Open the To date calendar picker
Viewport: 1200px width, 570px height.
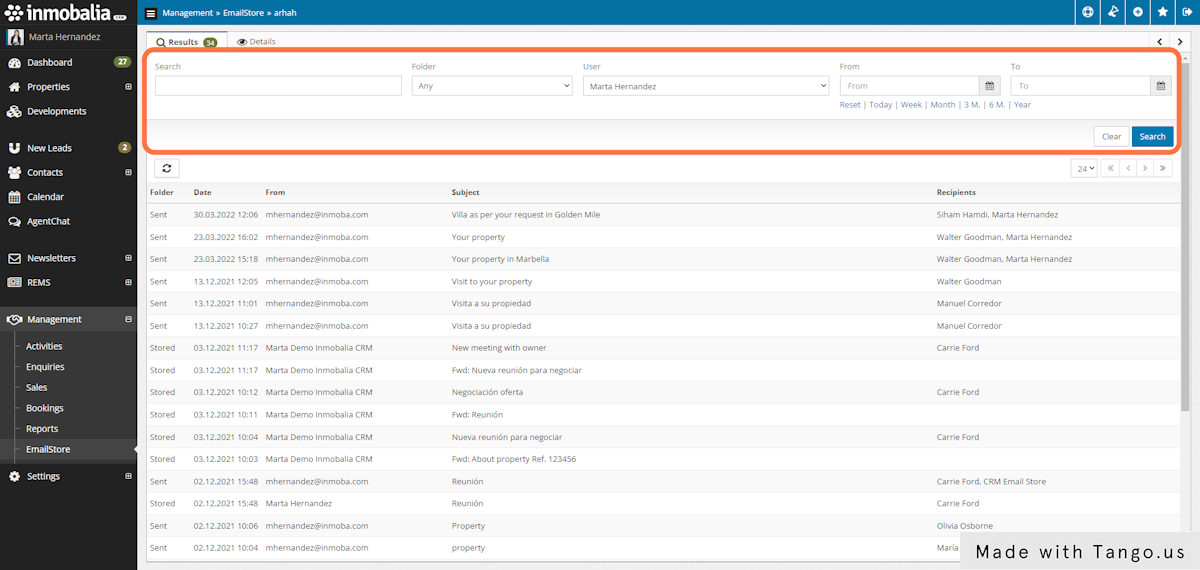[1160, 86]
